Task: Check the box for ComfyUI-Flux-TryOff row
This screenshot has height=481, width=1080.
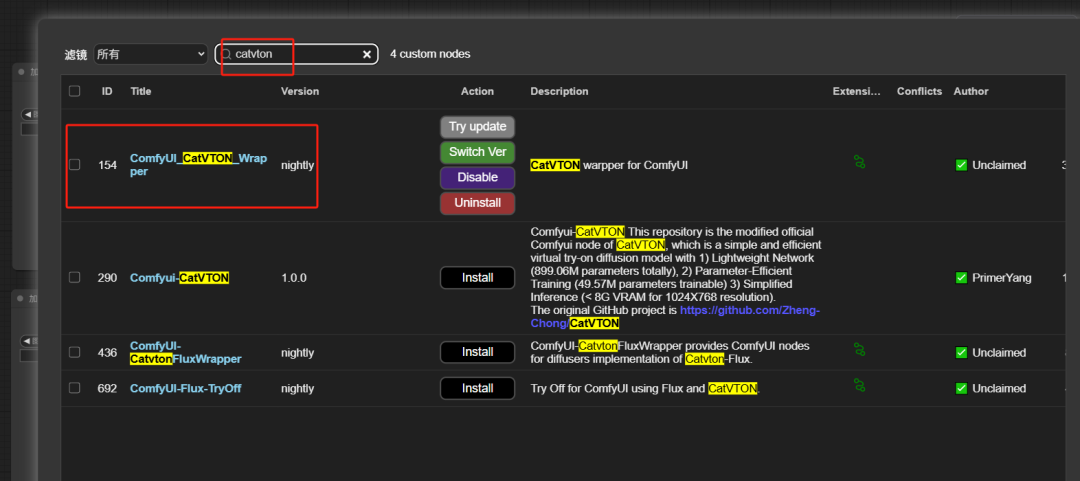Action: click(74, 388)
